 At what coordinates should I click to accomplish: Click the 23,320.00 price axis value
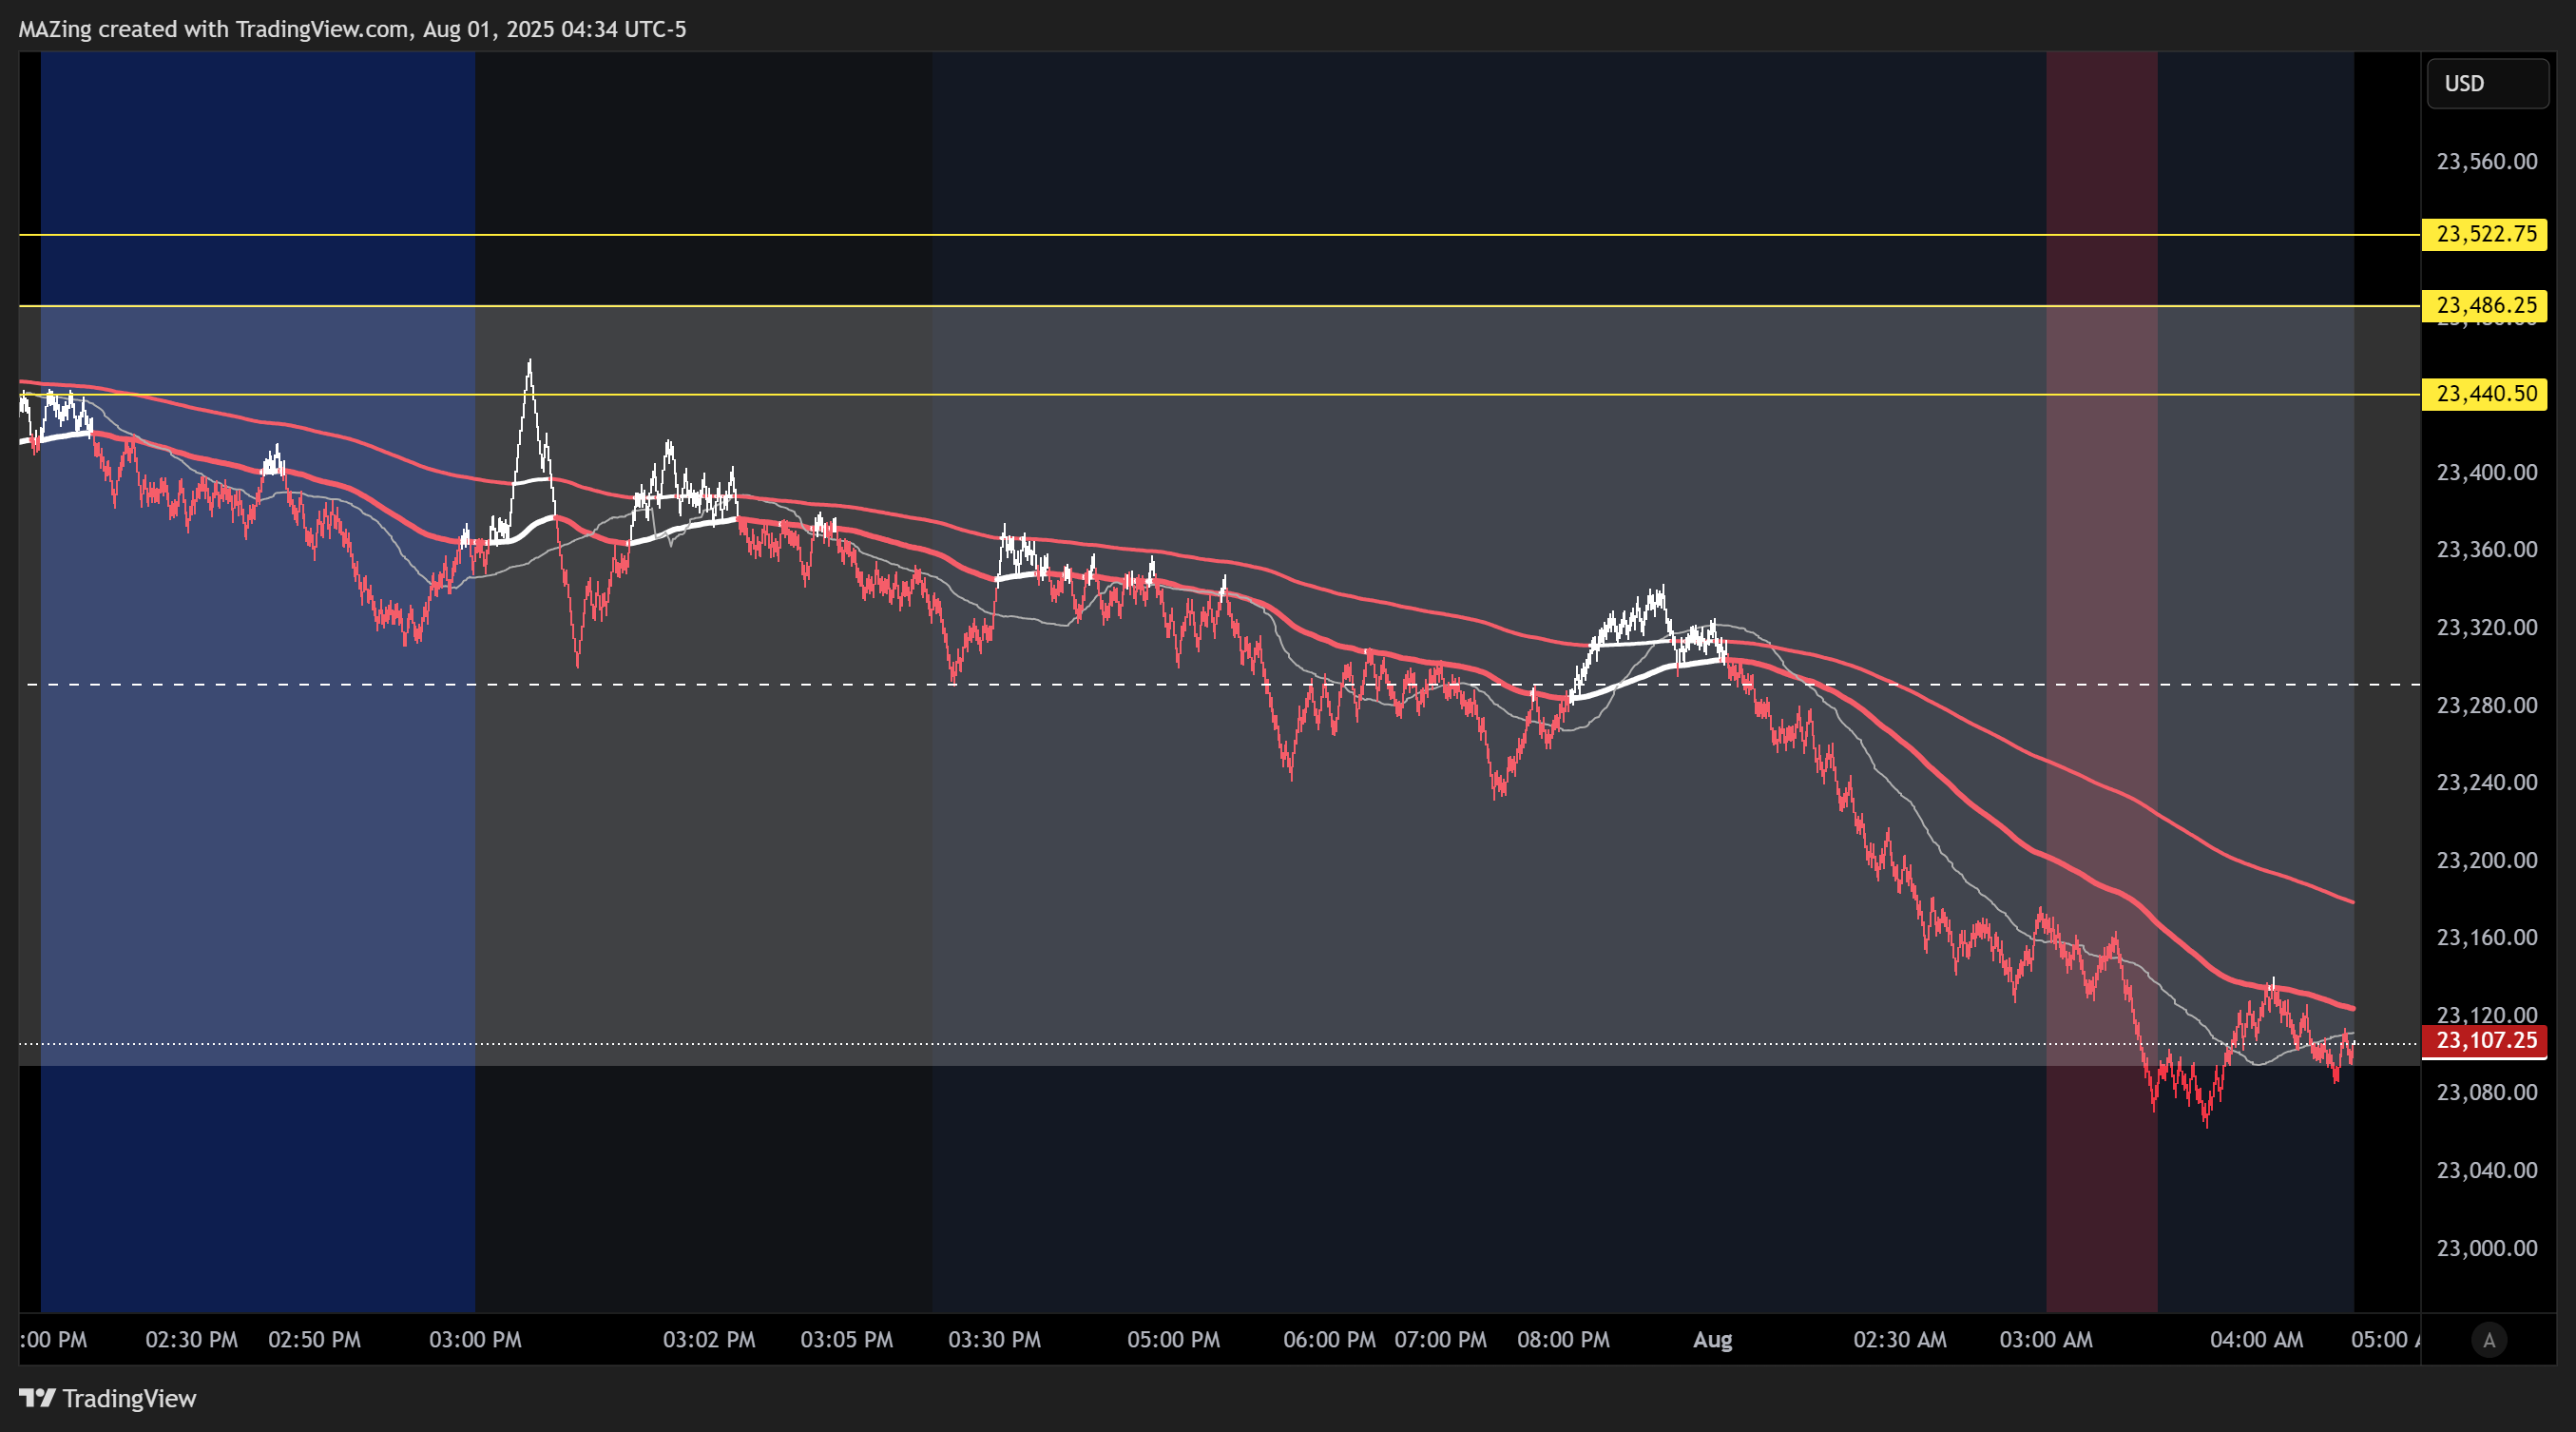(2487, 627)
